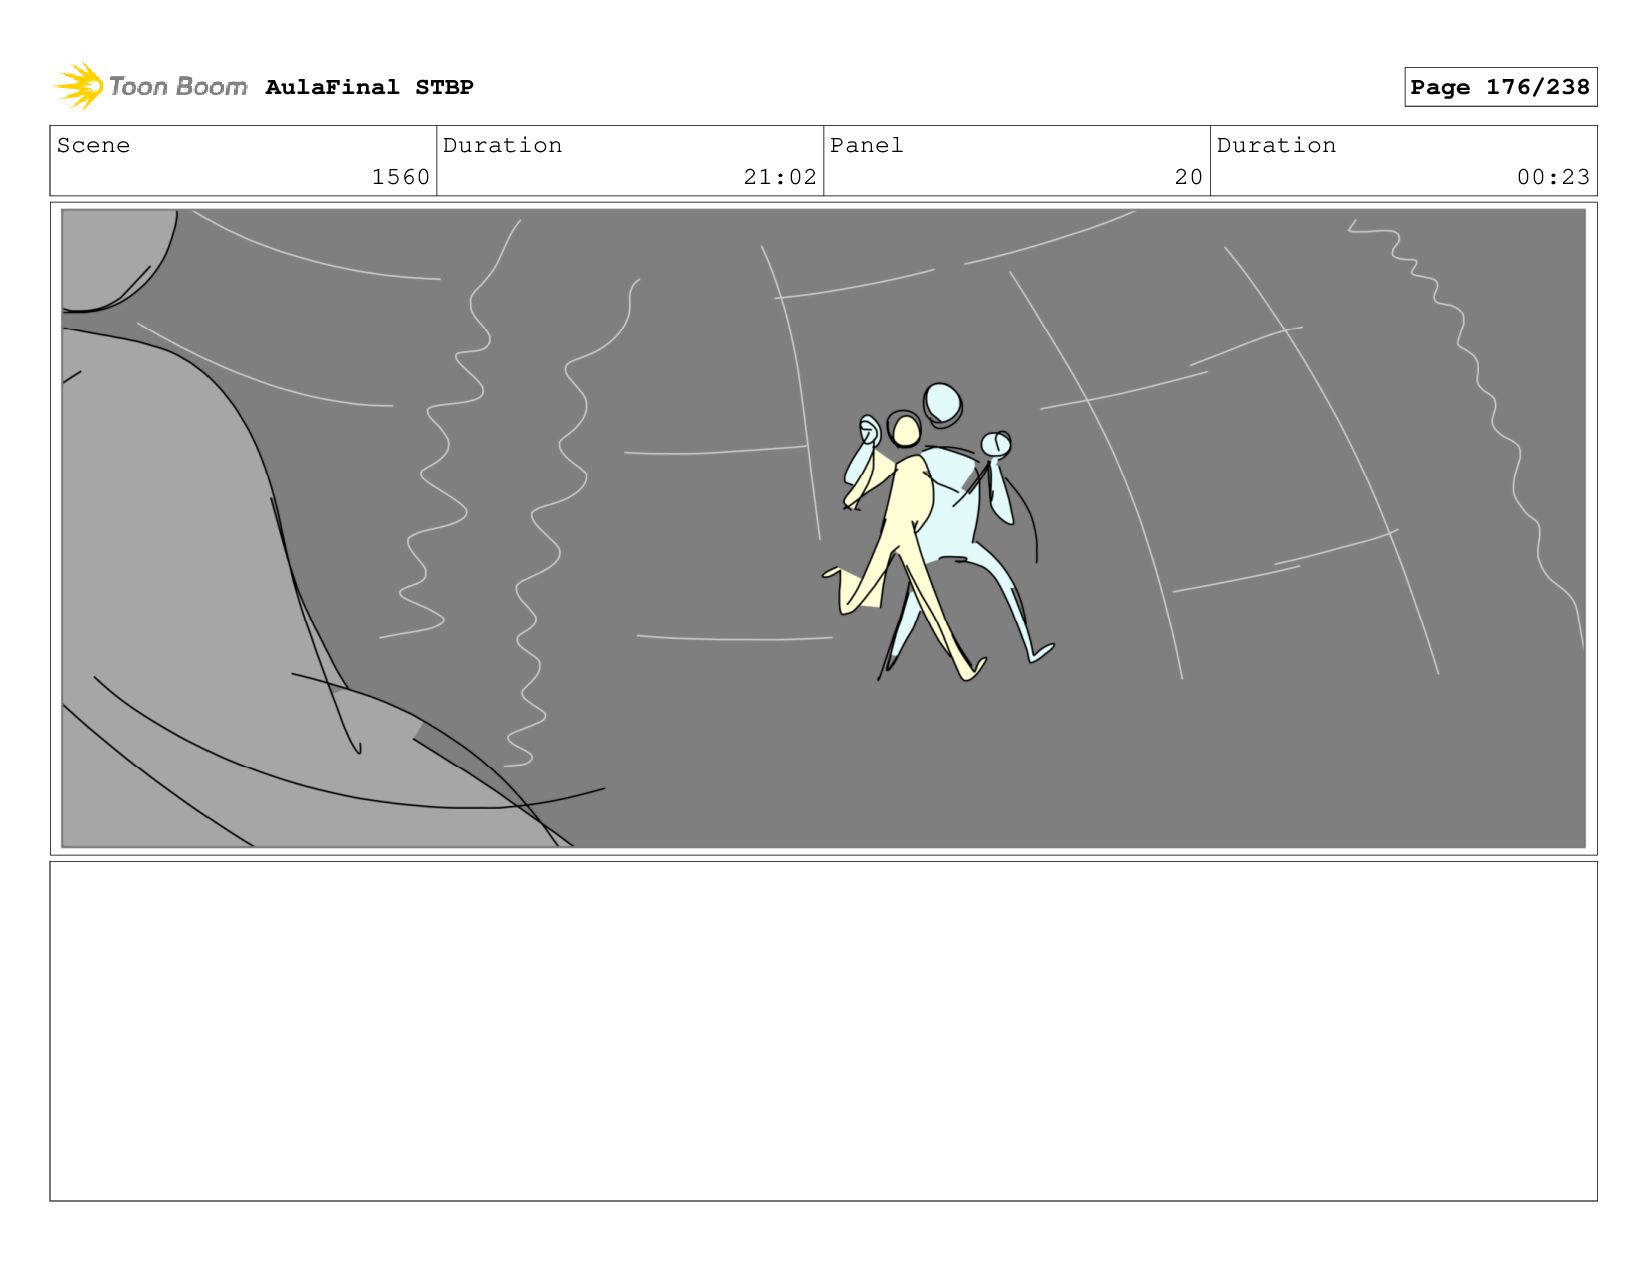
Task: Select the scene number '1560'
Action: (400, 177)
